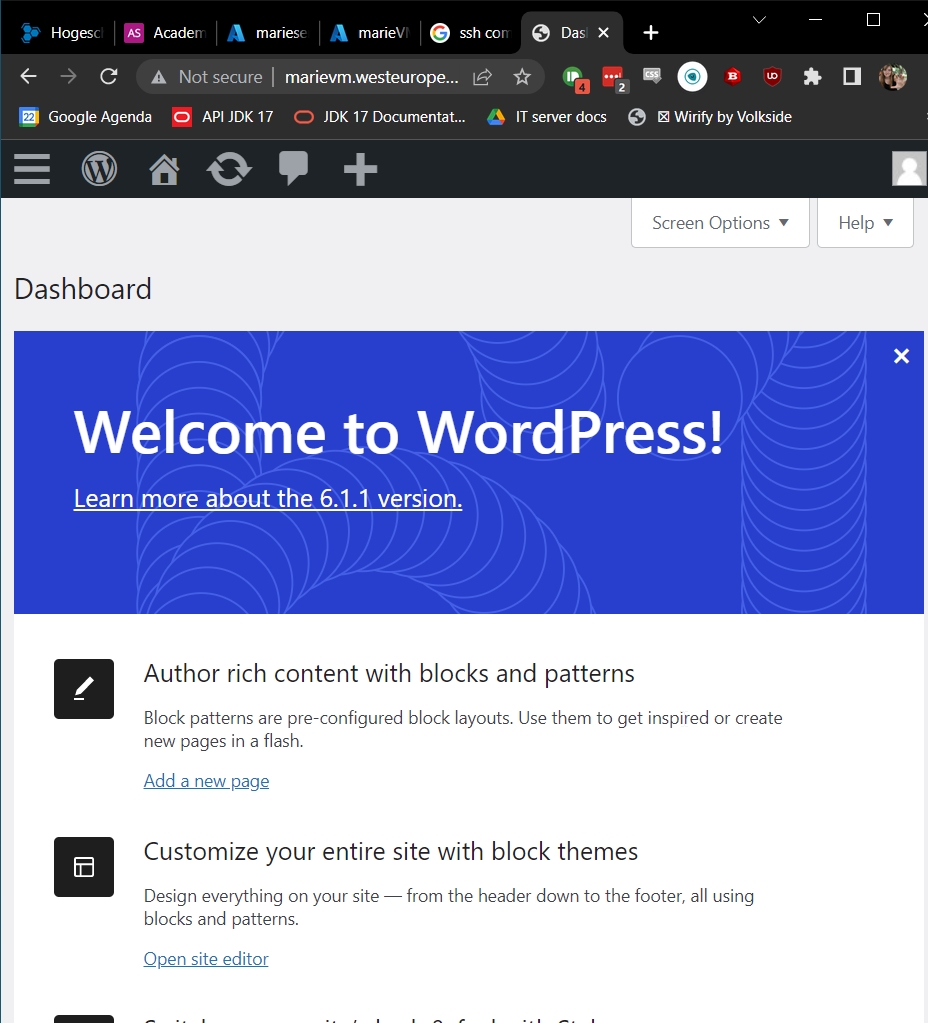
Task: Maximize the browser window
Action: click(873, 20)
